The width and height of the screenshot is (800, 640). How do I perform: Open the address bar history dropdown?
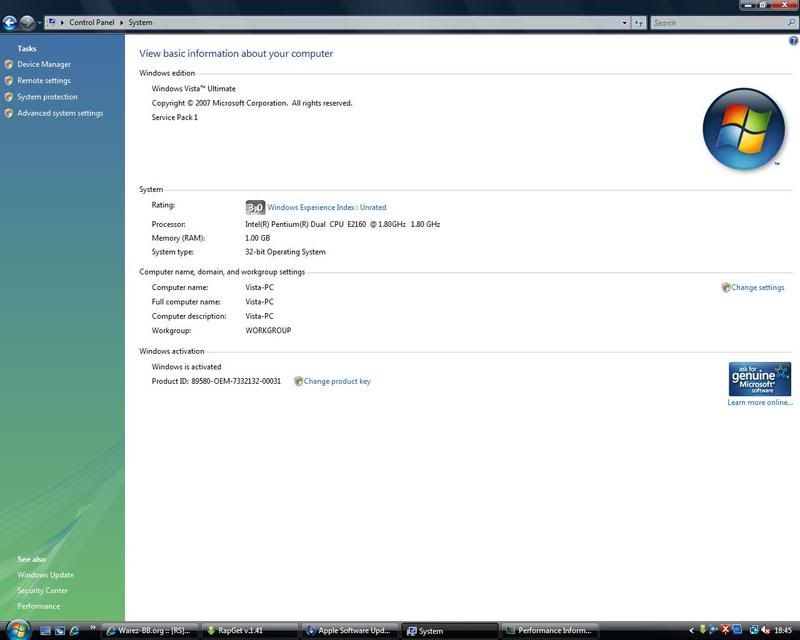[x=624, y=22]
